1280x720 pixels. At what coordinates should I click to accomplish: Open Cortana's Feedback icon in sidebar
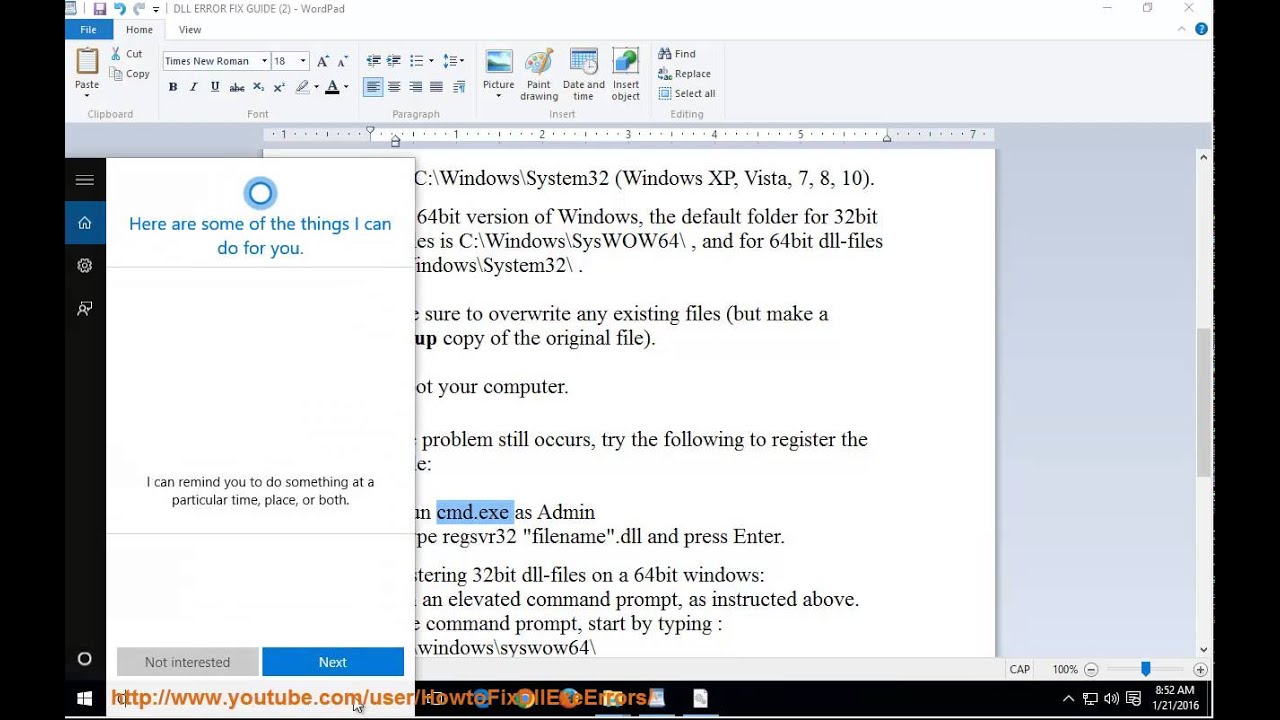[85, 309]
